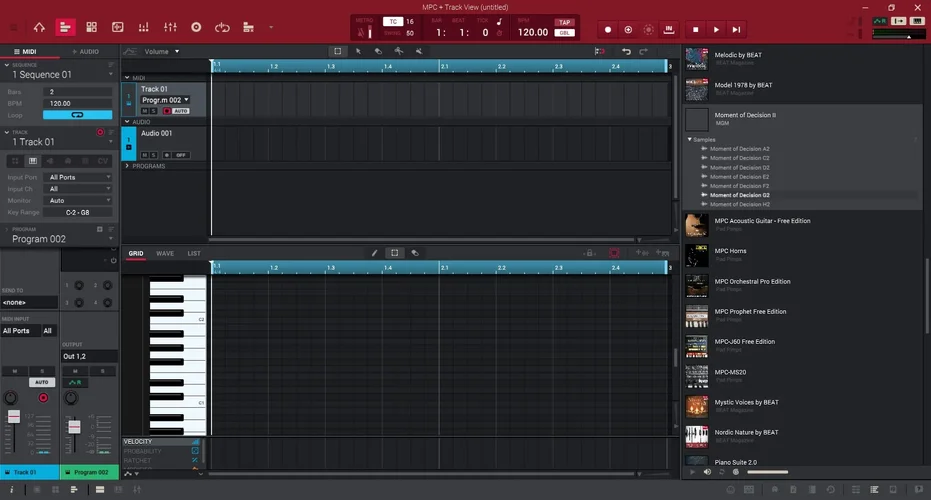Click the mixer icon in bottom bar
This screenshot has width=931, height=500.
pyautogui.click(x=137, y=489)
